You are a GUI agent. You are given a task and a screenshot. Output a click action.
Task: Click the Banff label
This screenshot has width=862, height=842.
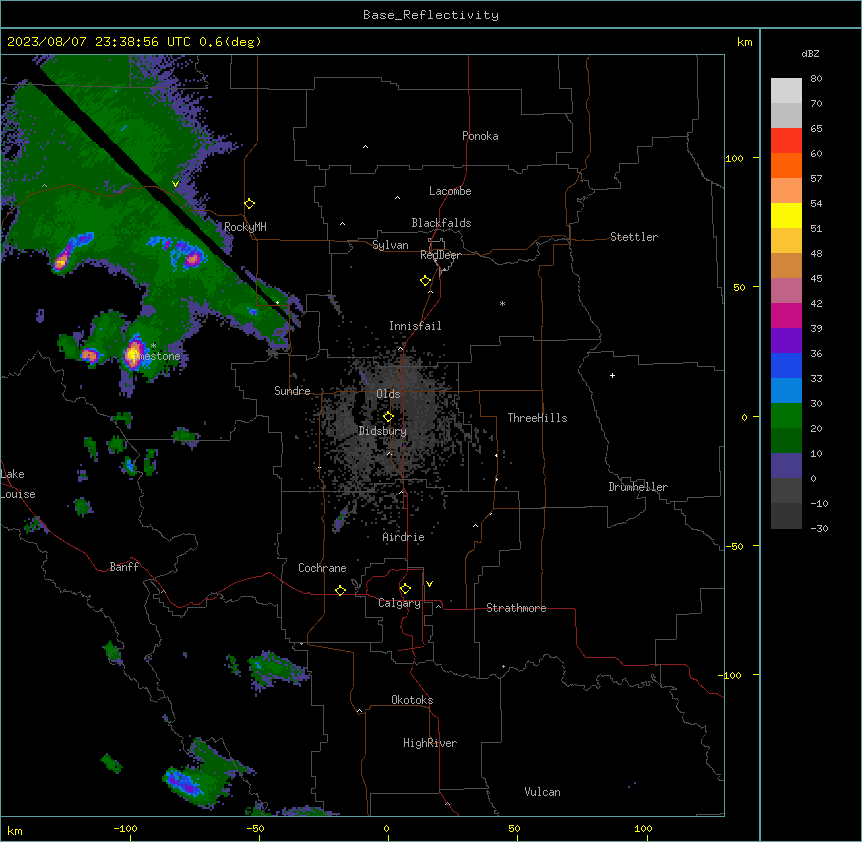[124, 567]
